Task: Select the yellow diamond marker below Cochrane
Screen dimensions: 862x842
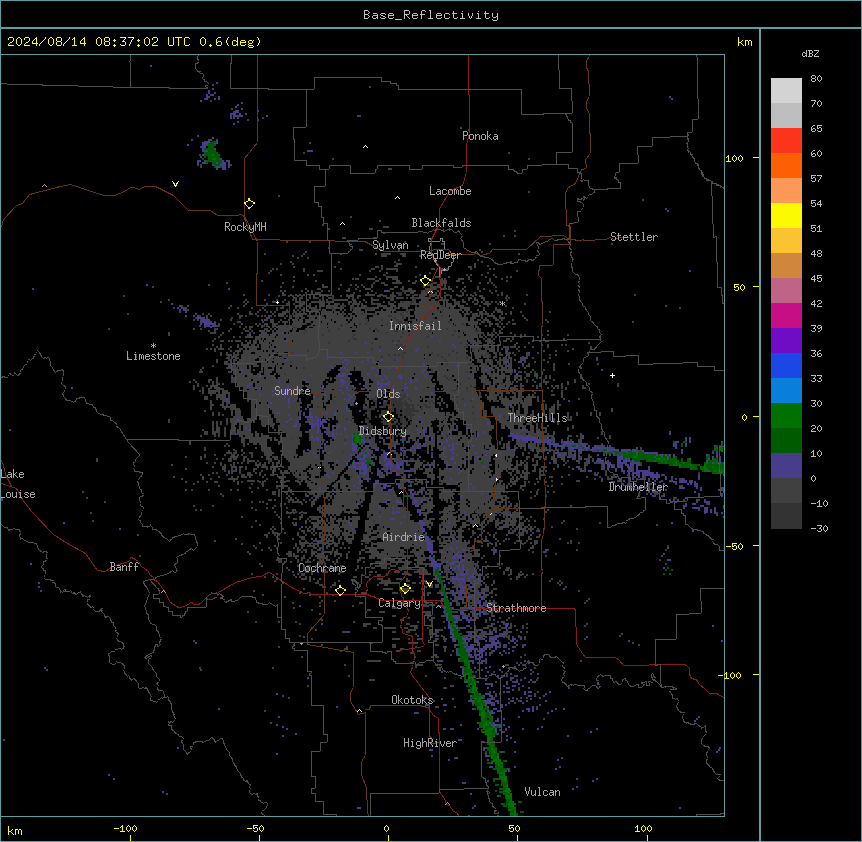Action: coord(340,590)
